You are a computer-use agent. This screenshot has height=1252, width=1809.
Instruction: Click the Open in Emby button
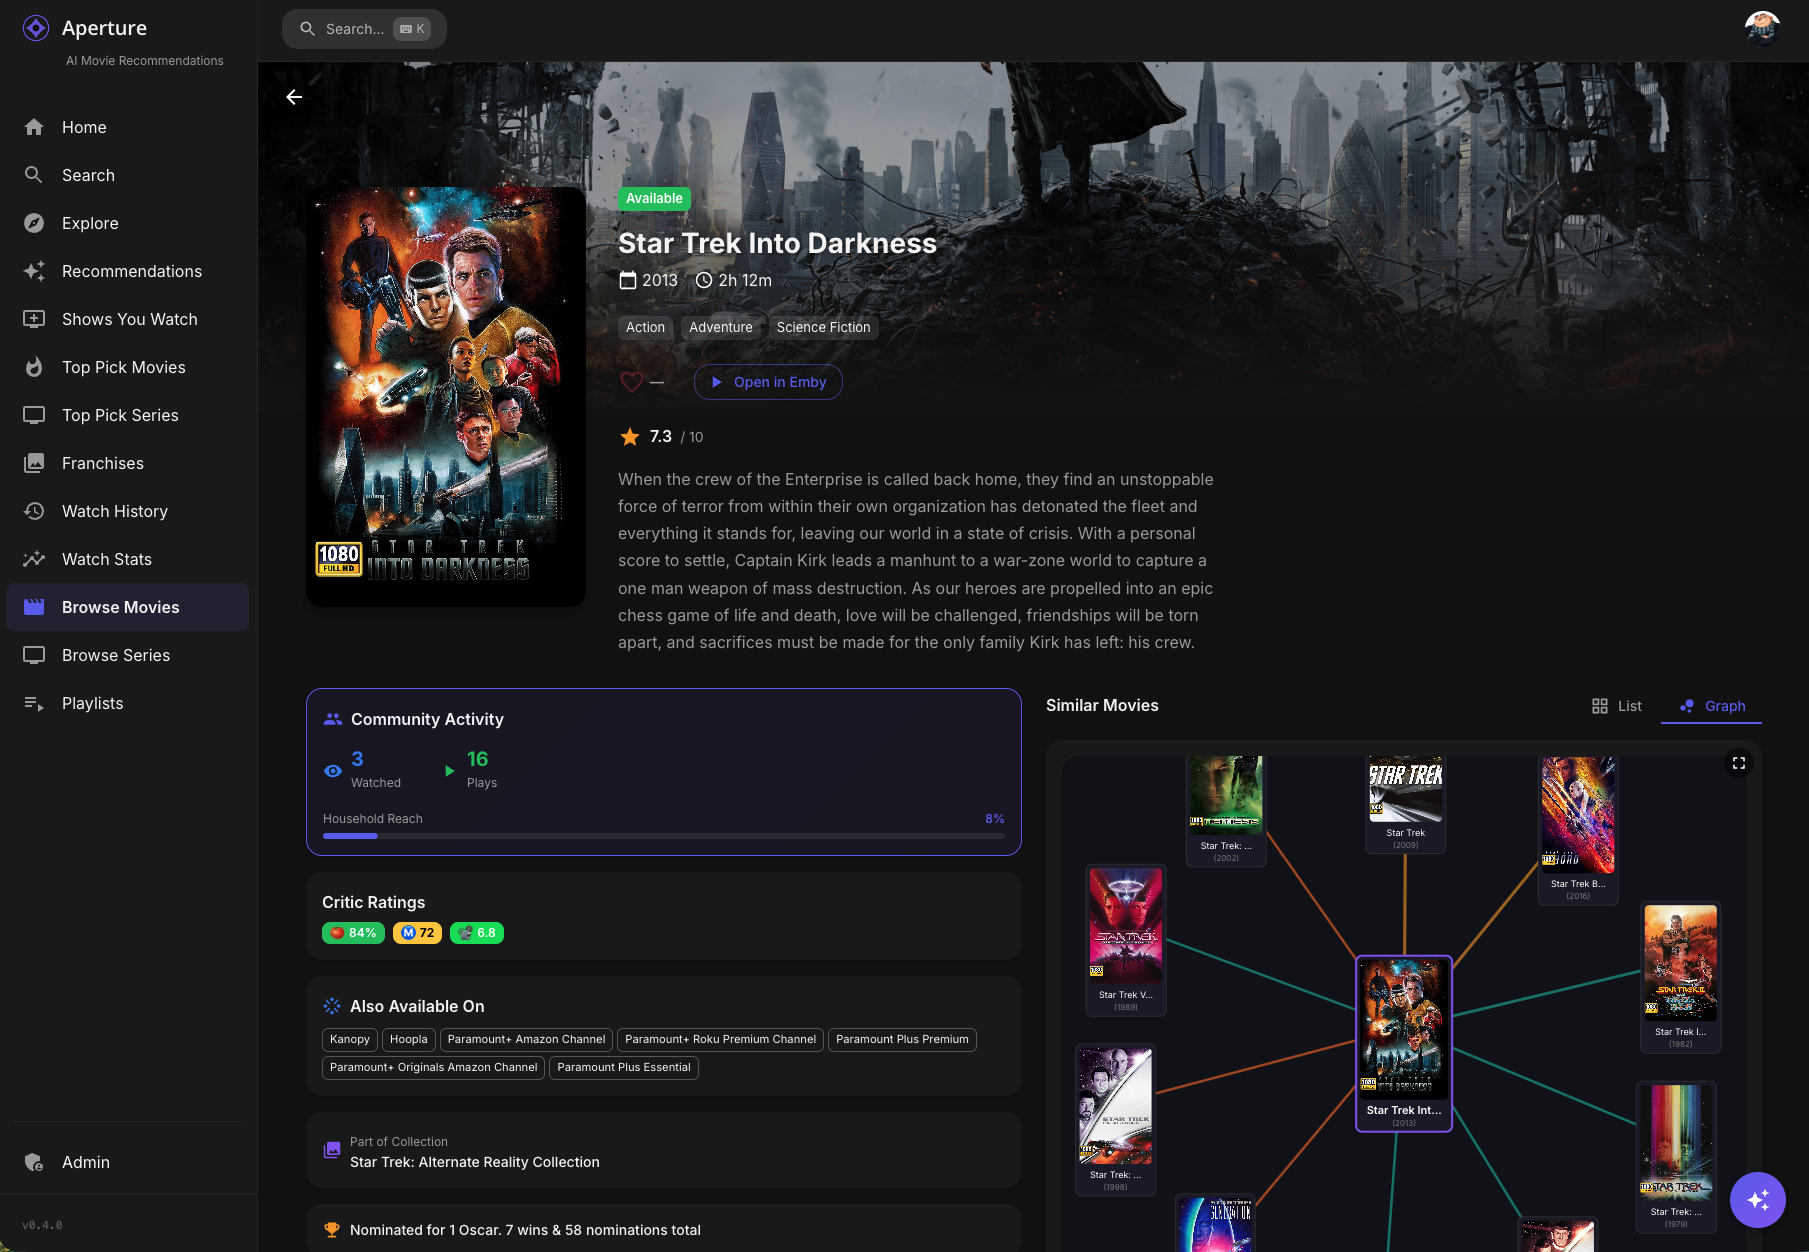pyautogui.click(x=768, y=382)
